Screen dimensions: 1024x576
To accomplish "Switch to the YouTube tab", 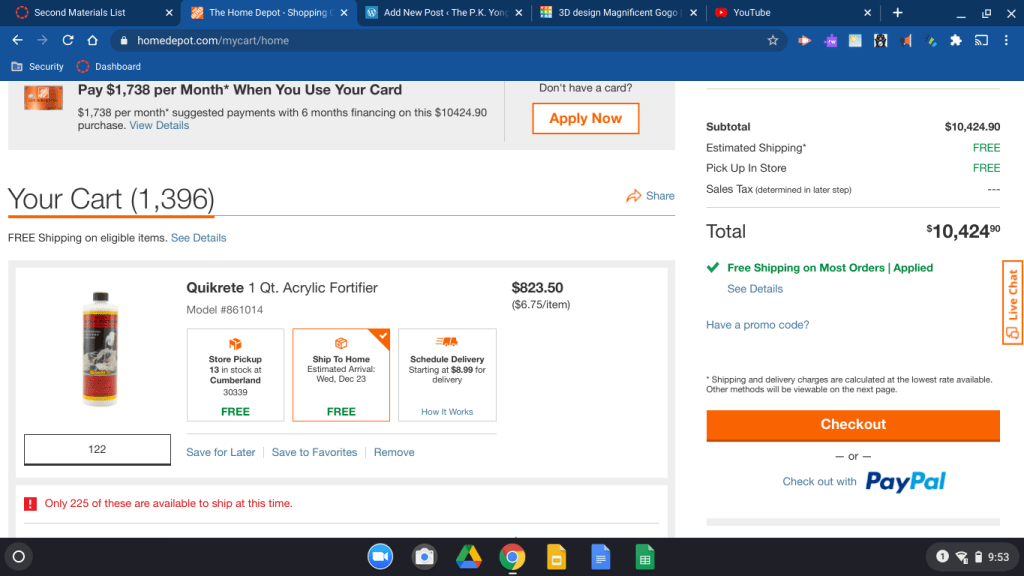I will 750,13.
